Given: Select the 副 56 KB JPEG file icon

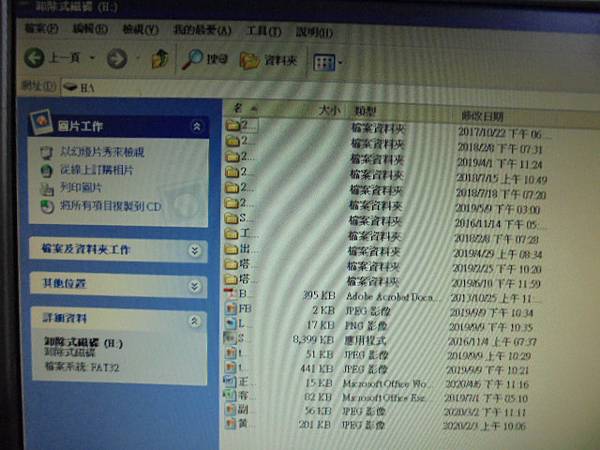Looking at the screenshot, I should 230,409.
